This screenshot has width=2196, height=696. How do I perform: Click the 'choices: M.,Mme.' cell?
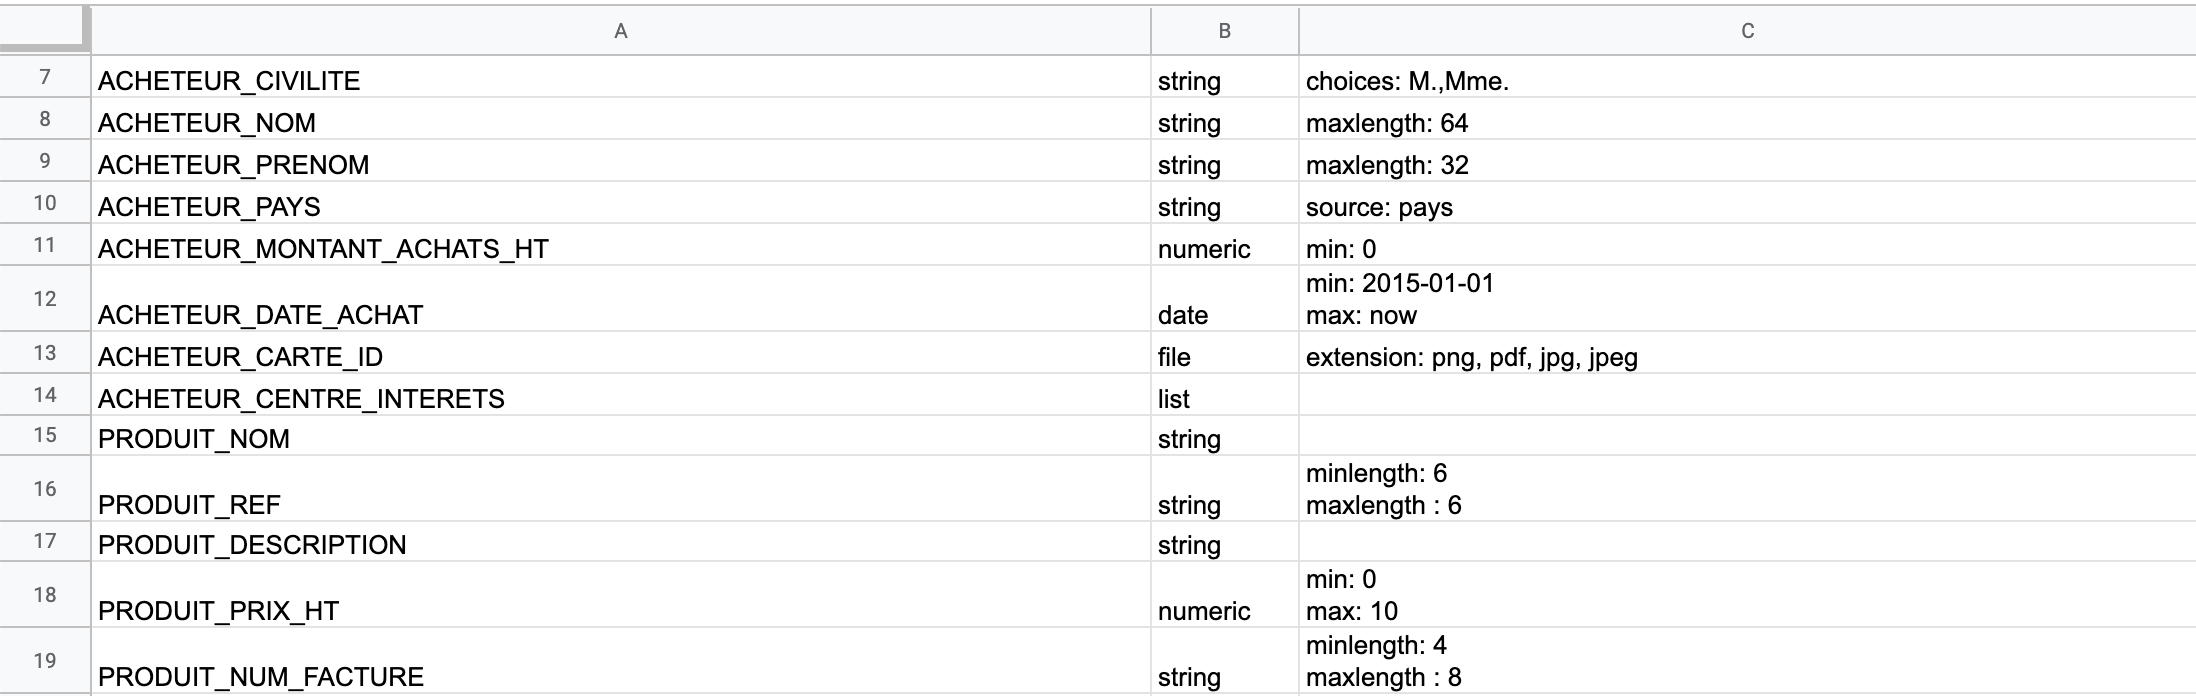click(x=1747, y=77)
